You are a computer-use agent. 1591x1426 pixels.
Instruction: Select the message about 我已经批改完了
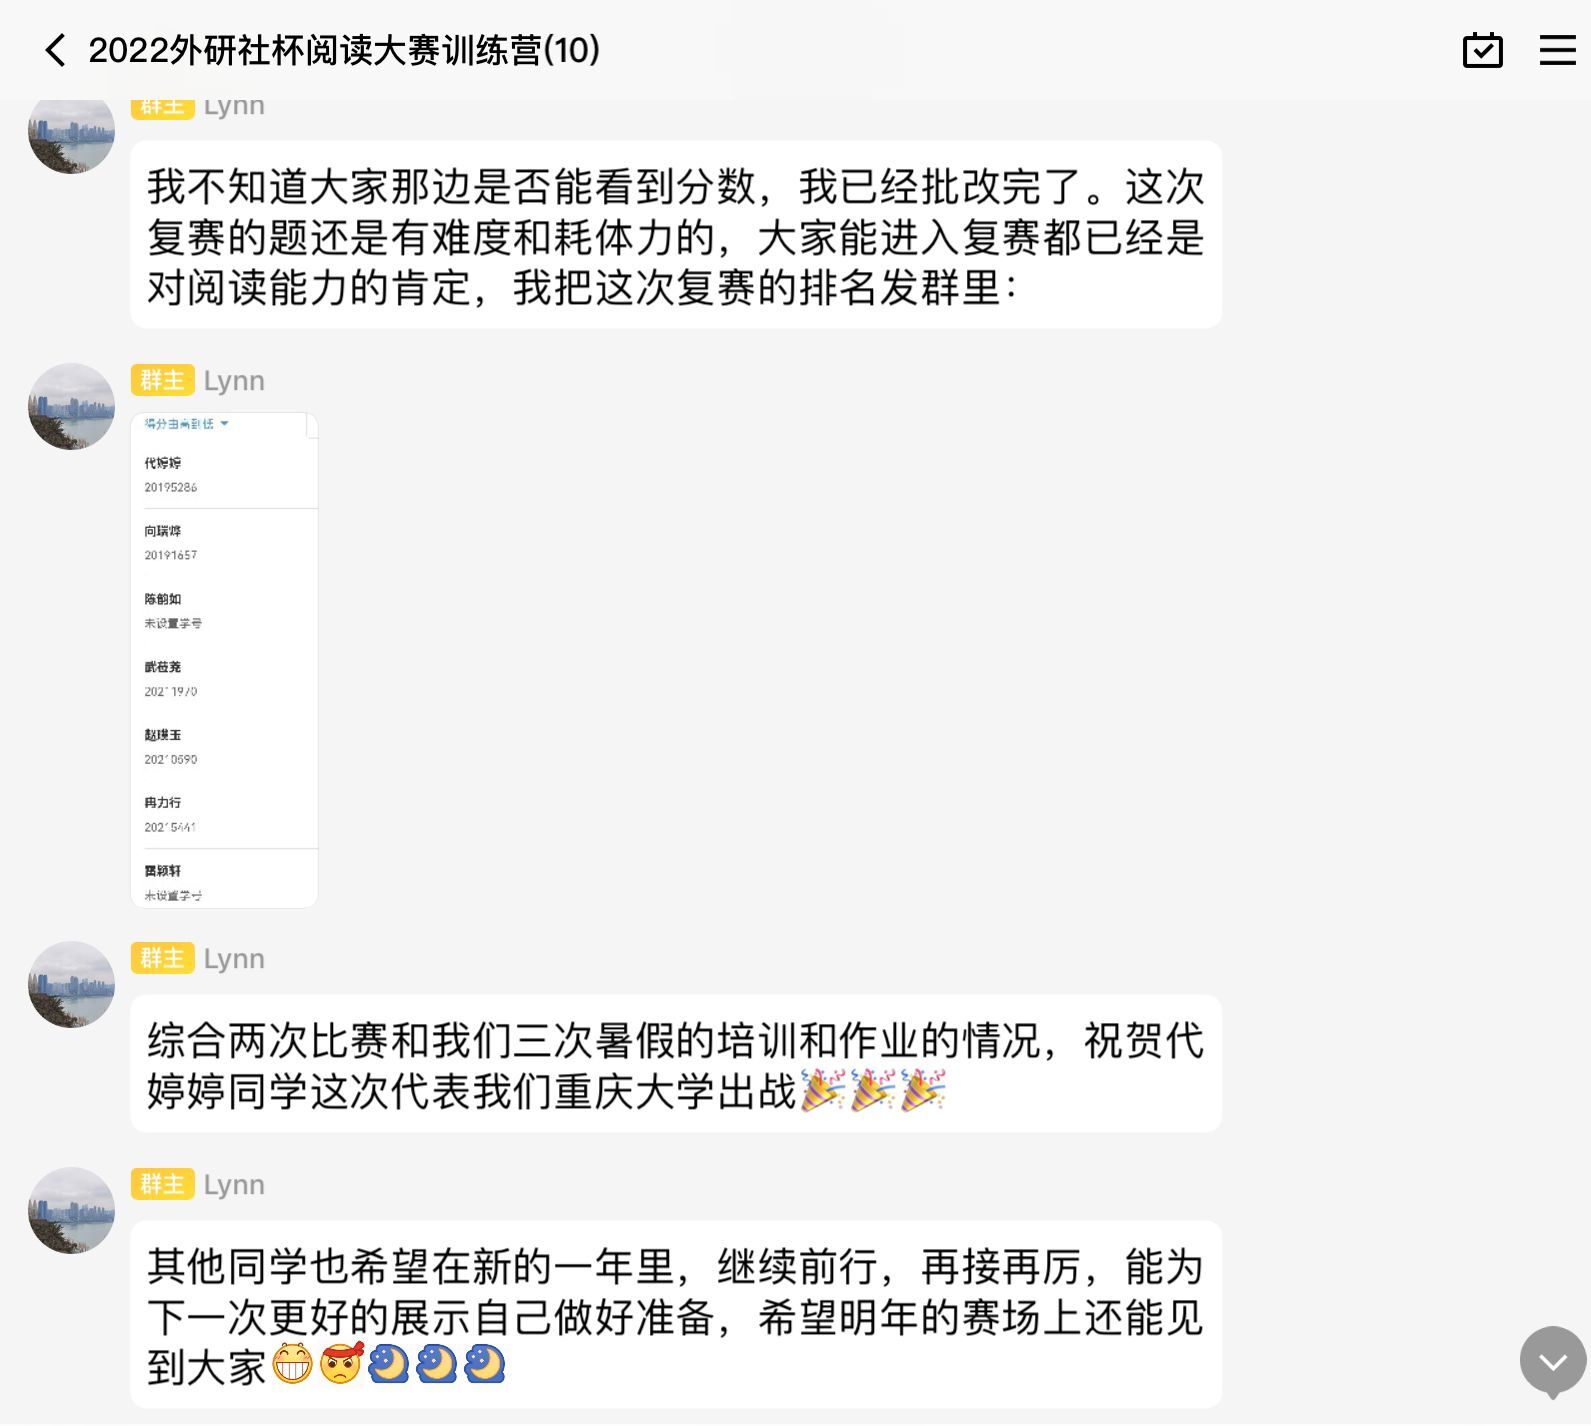[675, 236]
